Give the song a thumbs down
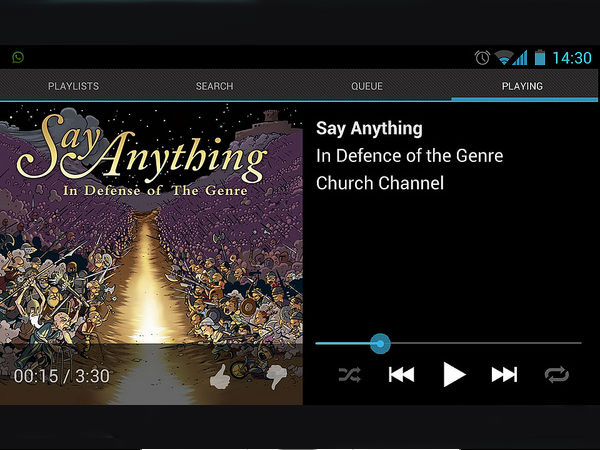Viewport: 600px width, 450px height. pyautogui.click(x=276, y=377)
